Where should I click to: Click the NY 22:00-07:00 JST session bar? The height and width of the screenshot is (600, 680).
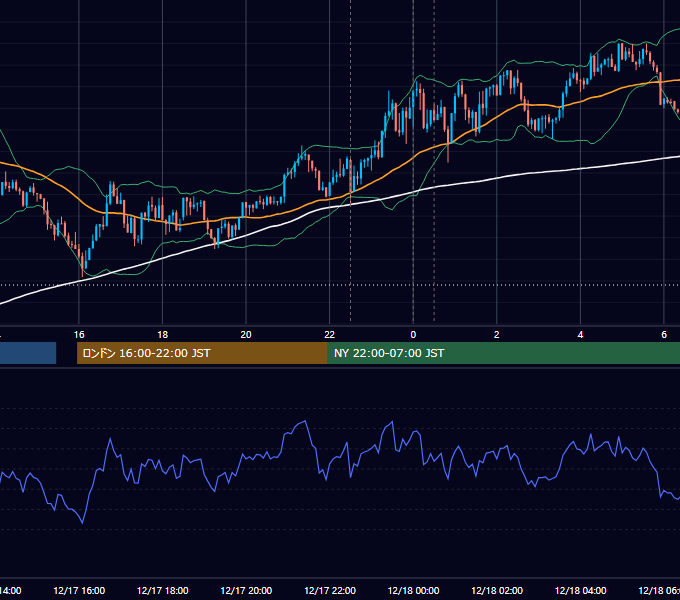pyautogui.click(x=503, y=353)
